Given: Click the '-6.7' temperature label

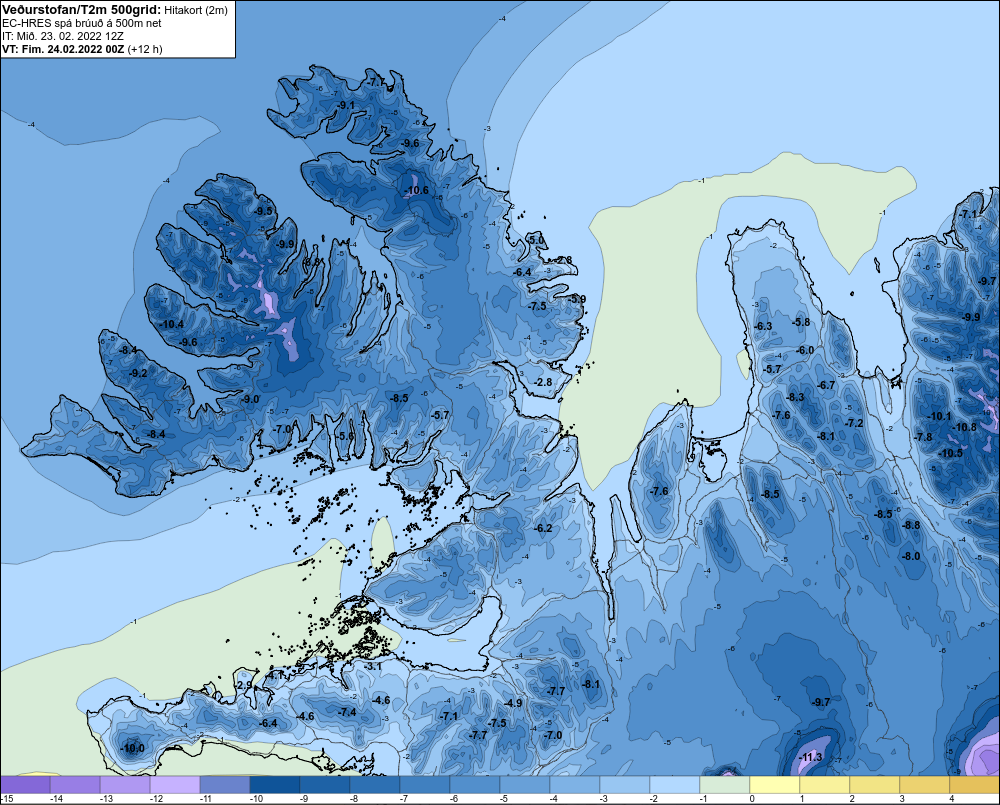Looking at the screenshot, I should [x=826, y=385].
